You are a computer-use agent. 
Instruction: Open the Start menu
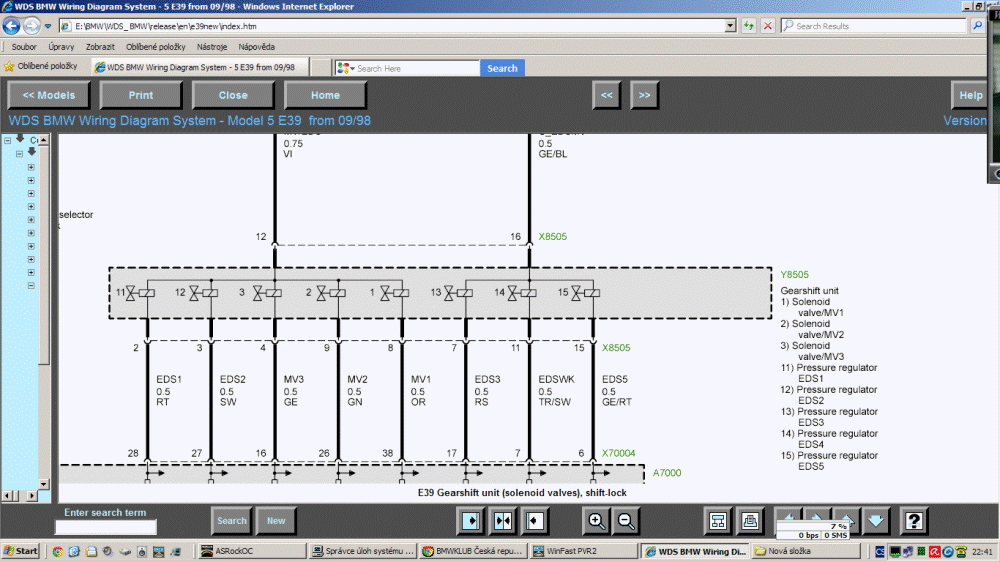(x=20, y=551)
